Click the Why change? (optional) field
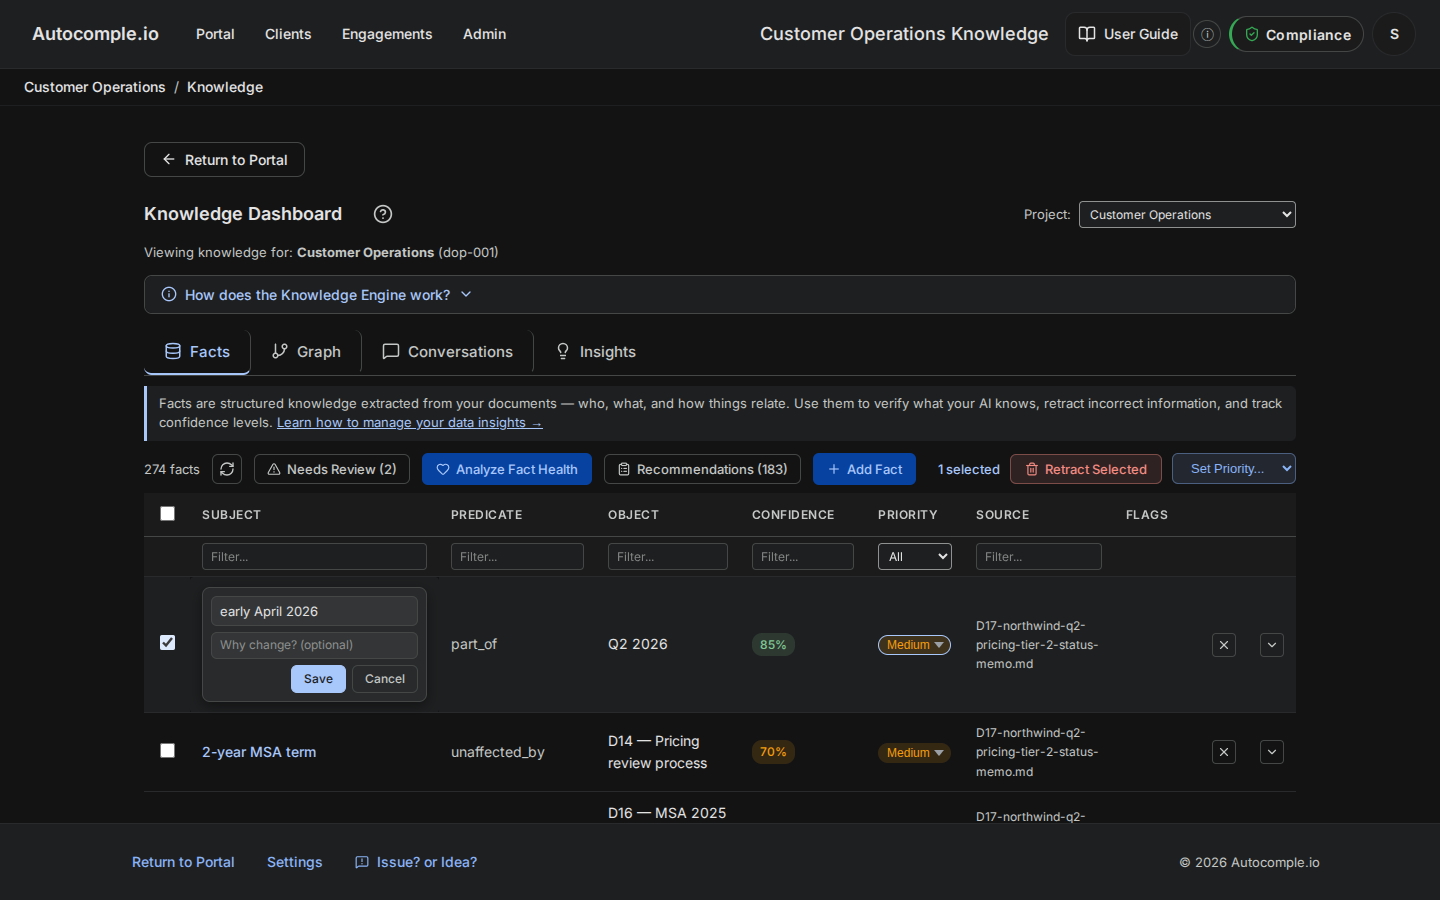 (x=314, y=645)
